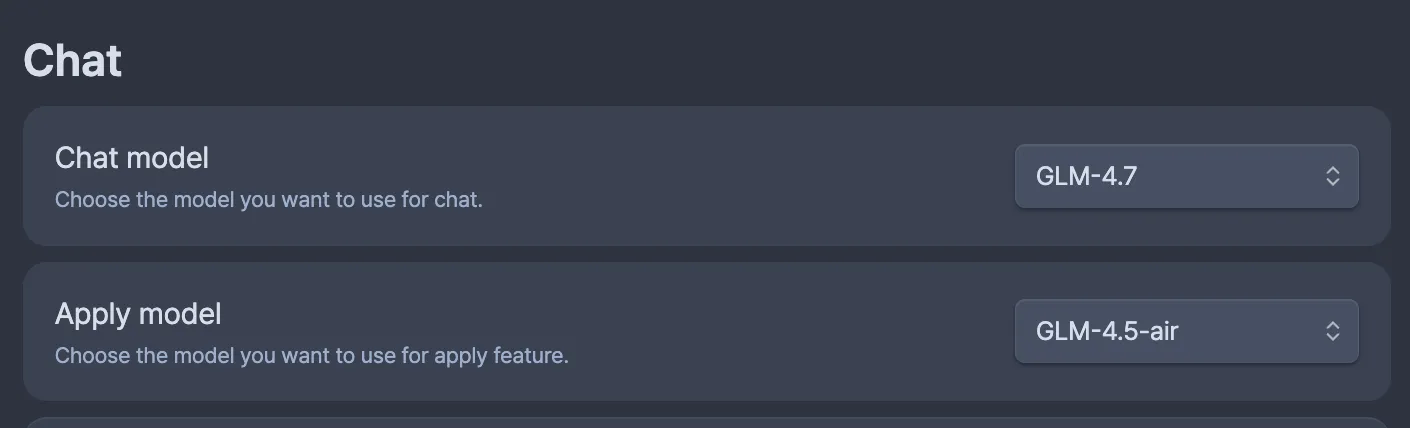Expand the model selector showing GLM-4.5-air

[1186, 331]
